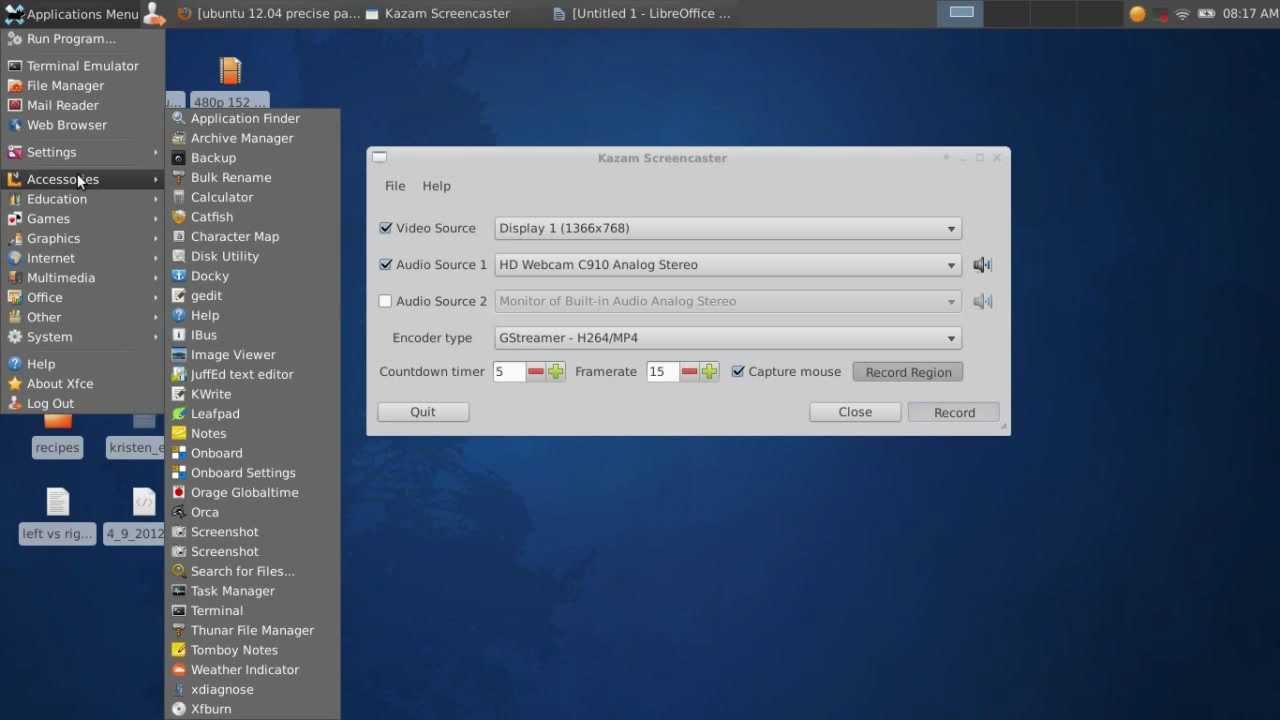Screen dimensions: 1280x720
Task: Click the Quit button
Action: point(423,412)
